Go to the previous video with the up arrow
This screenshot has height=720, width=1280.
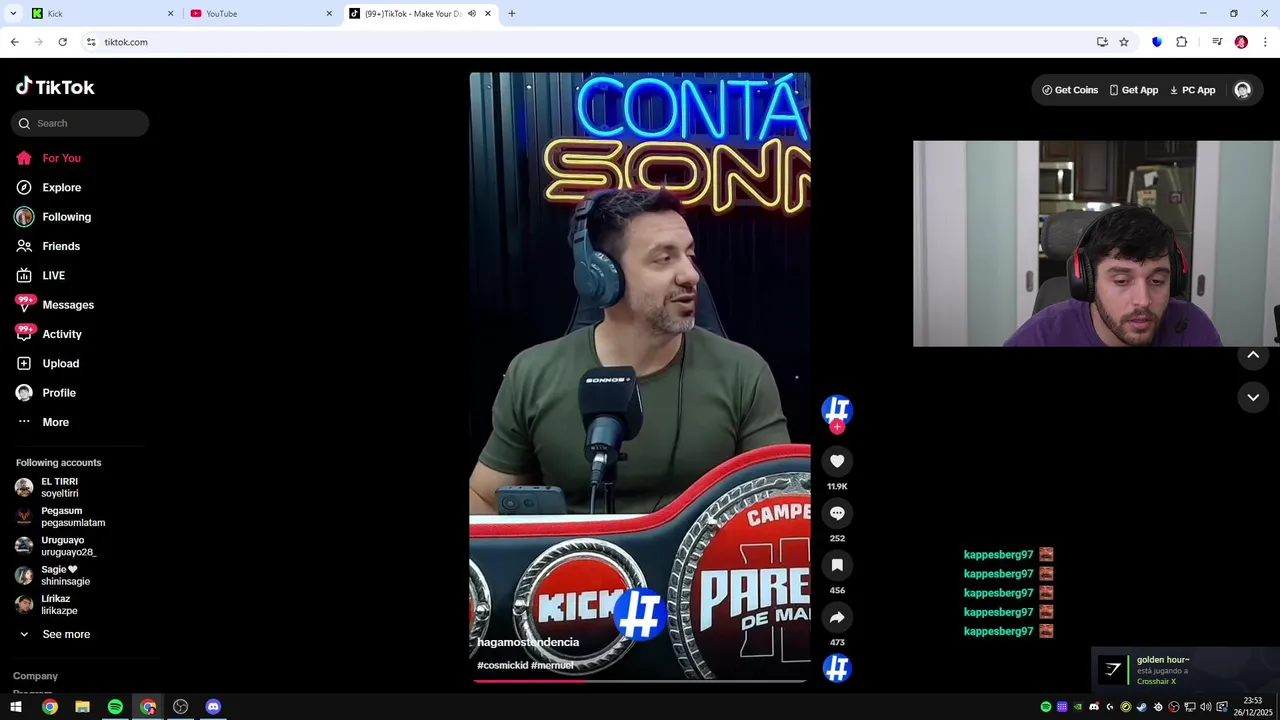click(x=1253, y=355)
